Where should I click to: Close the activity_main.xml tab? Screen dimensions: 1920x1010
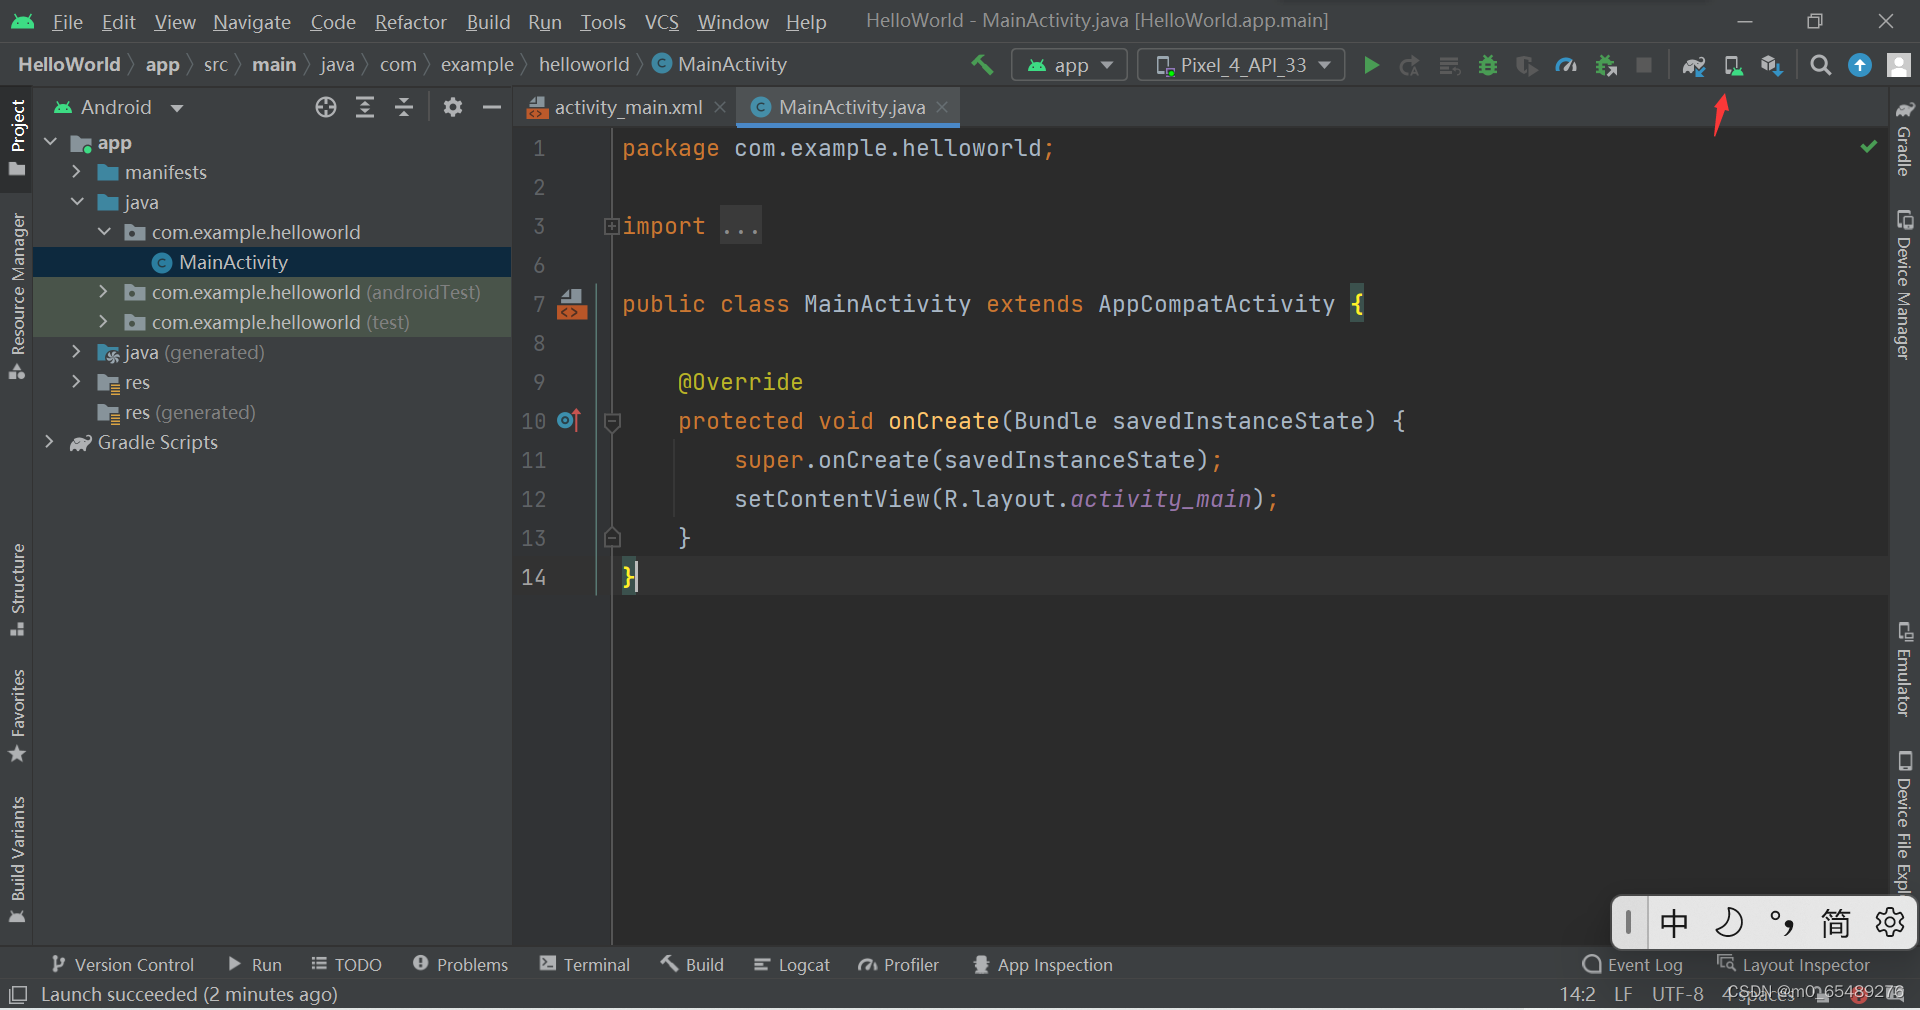[x=720, y=107]
